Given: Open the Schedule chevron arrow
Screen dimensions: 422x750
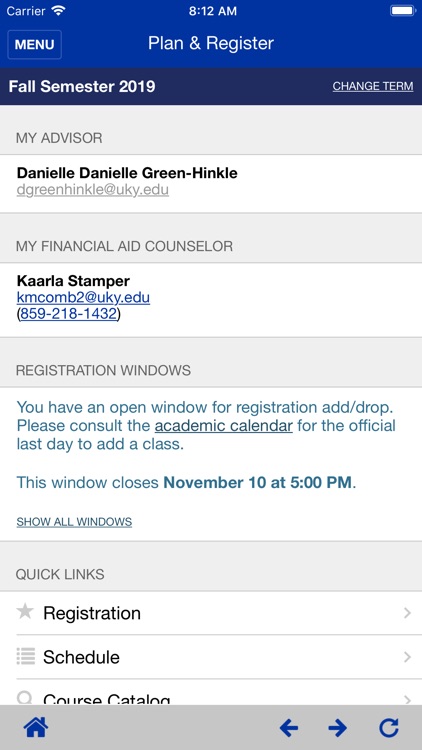Looking at the screenshot, I should pos(407,657).
